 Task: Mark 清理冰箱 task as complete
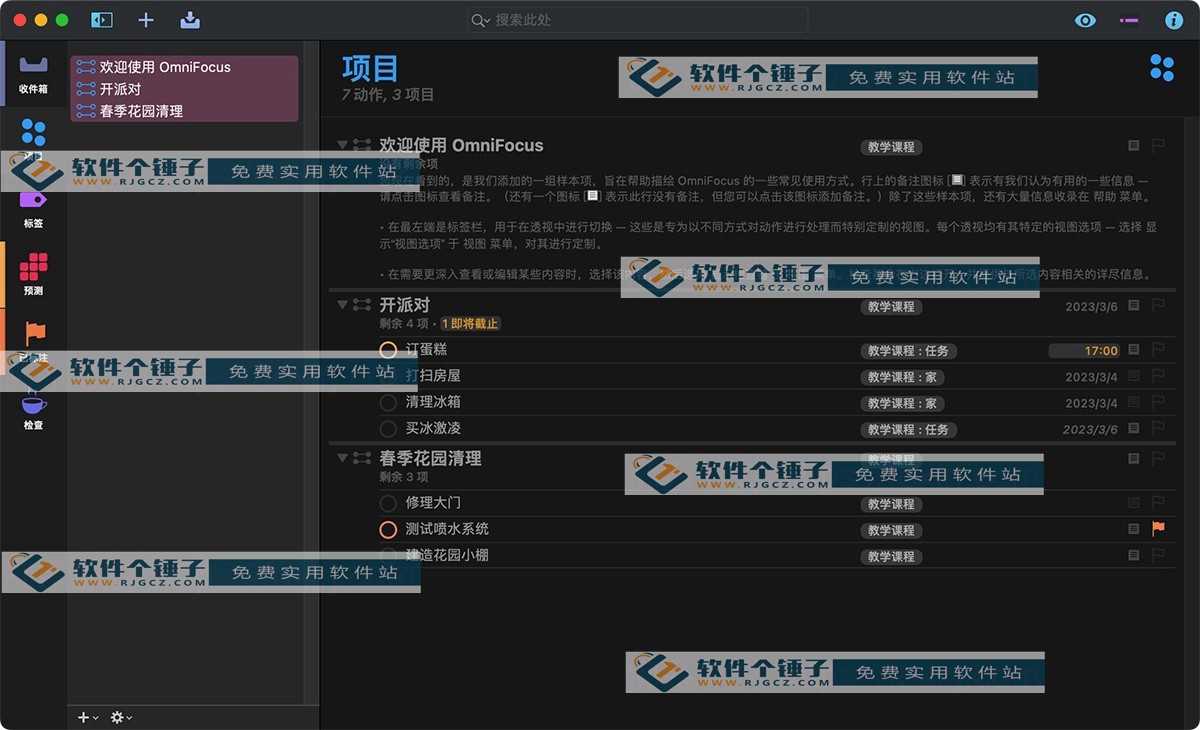pyautogui.click(x=389, y=402)
